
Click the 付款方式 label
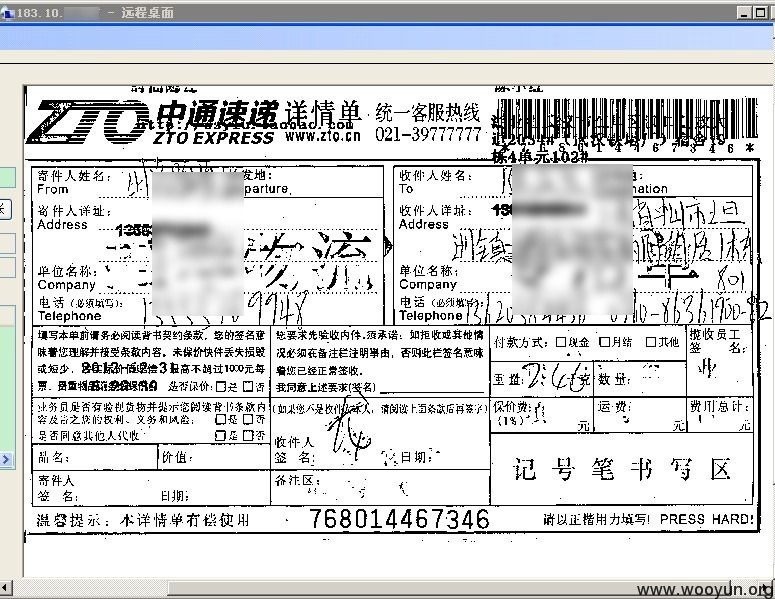pos(521,342)
